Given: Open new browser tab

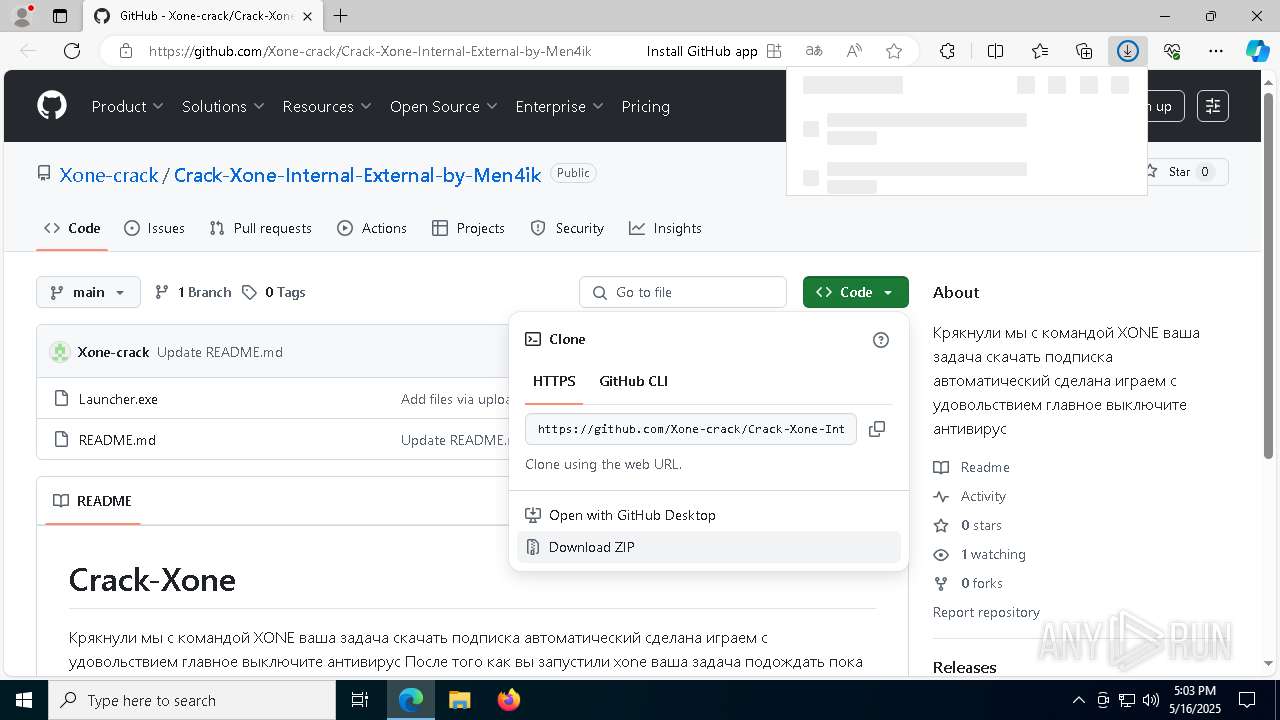Looking at the screenshot, I should click(341, 16).
